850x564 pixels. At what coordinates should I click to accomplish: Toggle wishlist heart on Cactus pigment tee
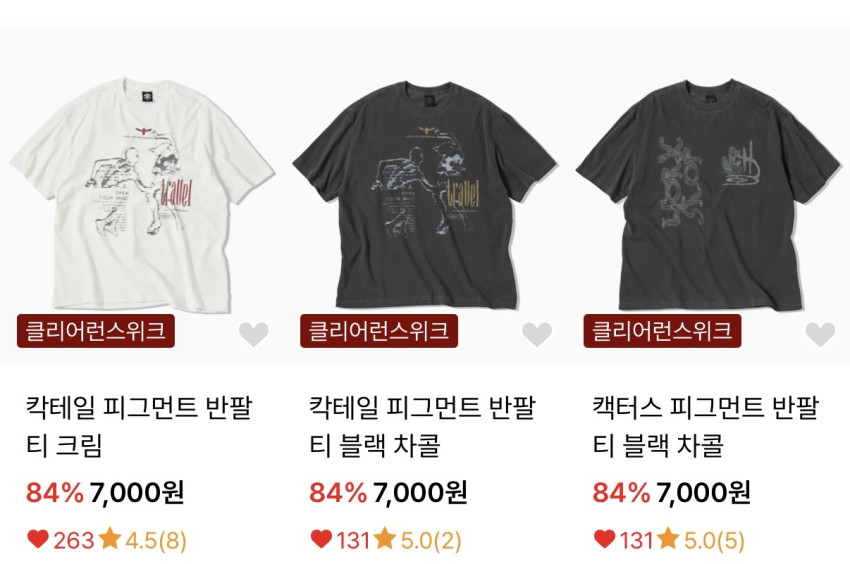coord(820,334)
